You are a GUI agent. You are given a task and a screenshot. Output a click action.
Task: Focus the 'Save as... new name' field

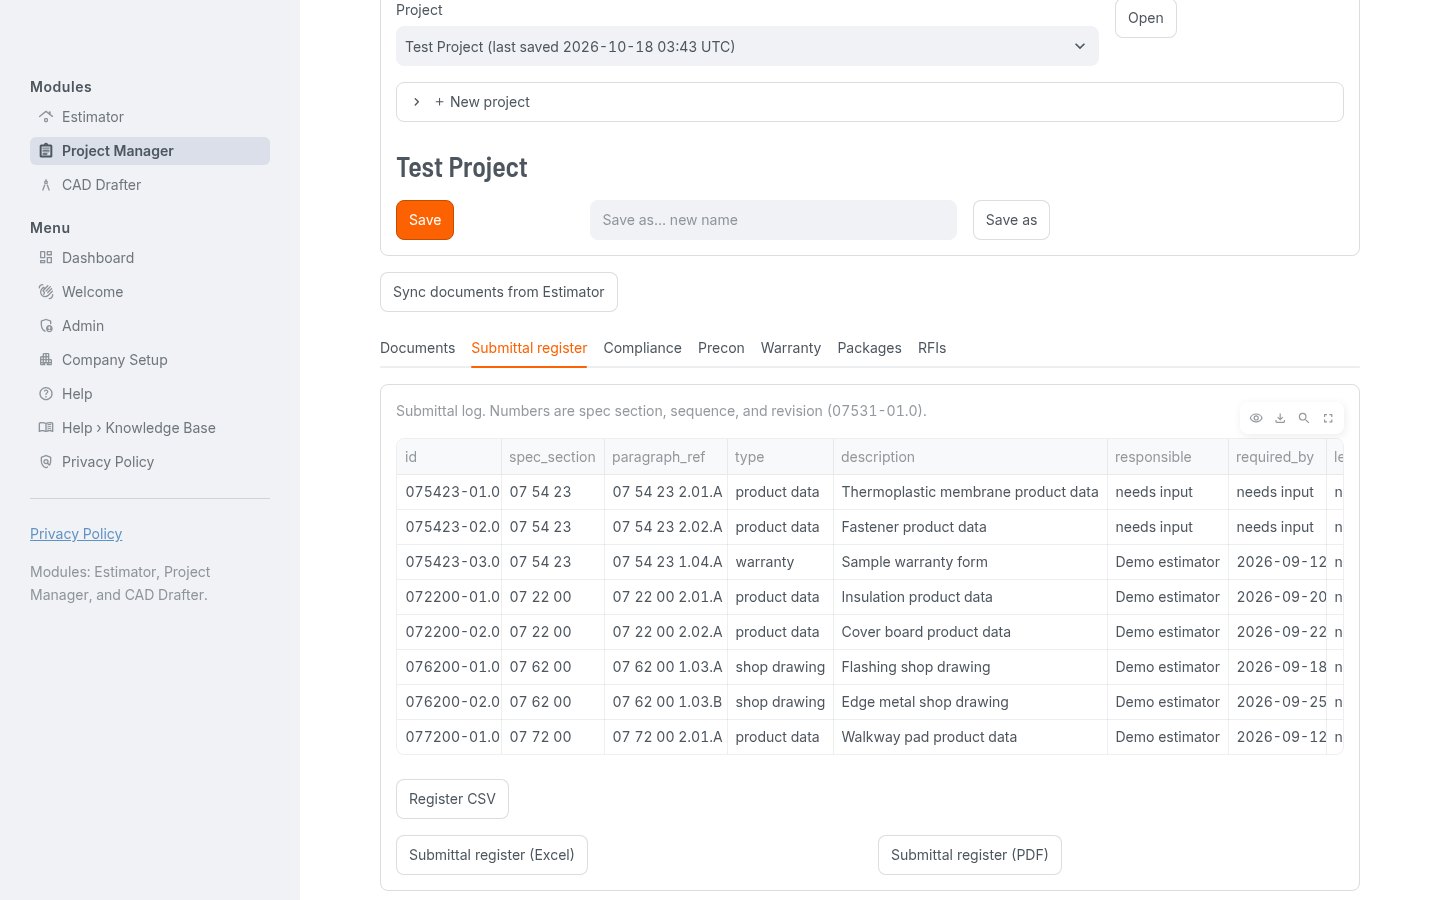[x=773, y=220]
